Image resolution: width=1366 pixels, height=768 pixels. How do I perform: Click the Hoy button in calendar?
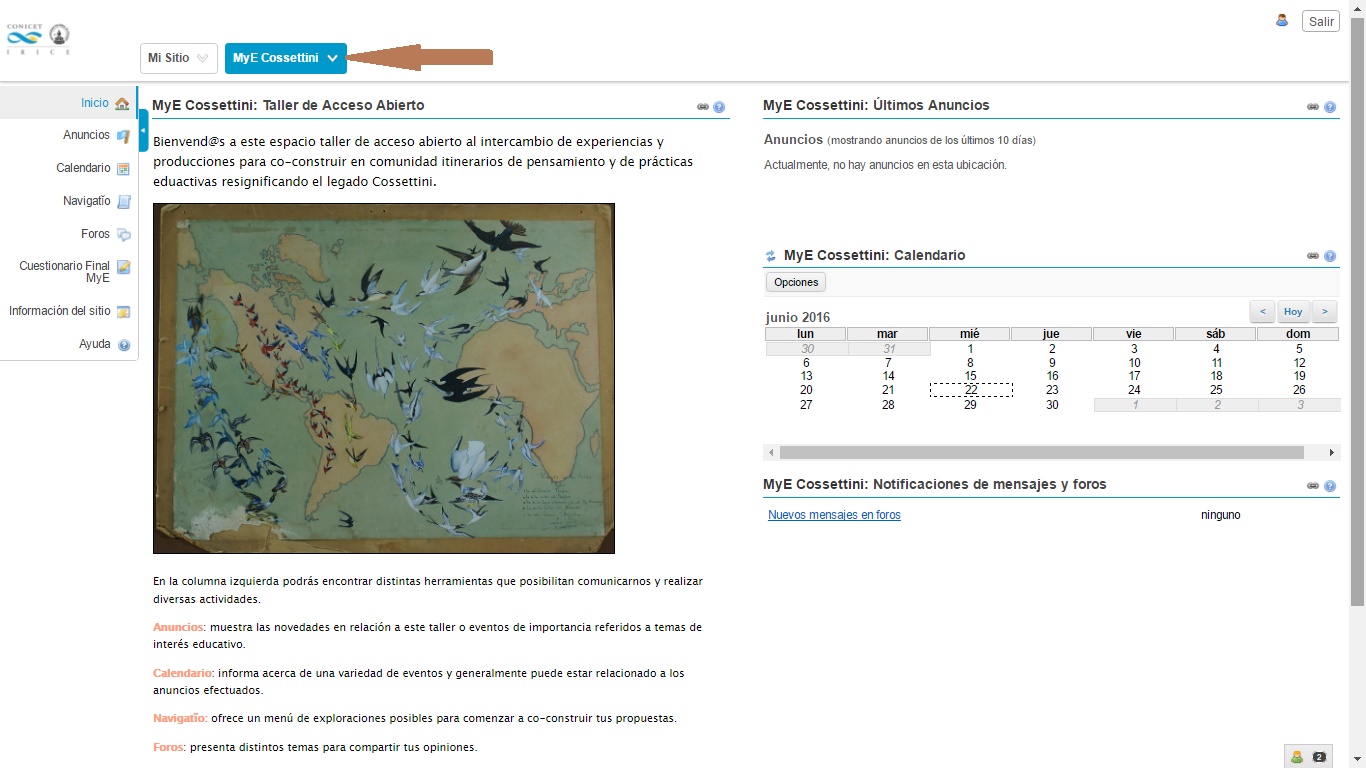(1293, 311)
